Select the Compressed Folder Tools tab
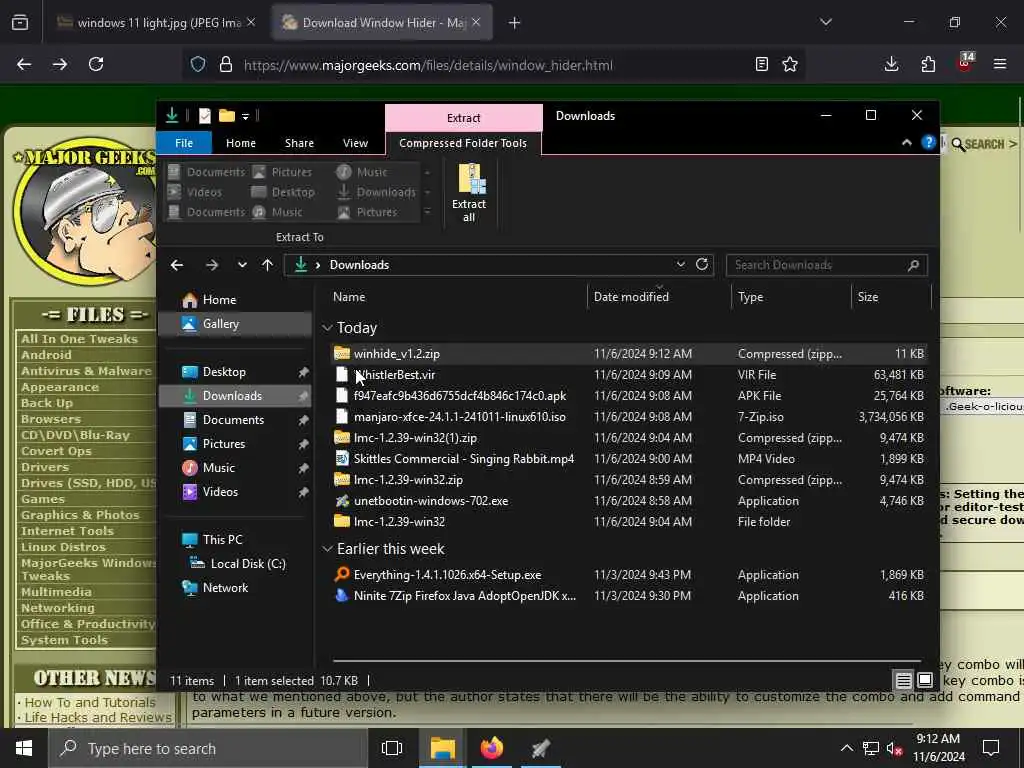This screenshot has height=768, width=1024. tap(462, 143)
